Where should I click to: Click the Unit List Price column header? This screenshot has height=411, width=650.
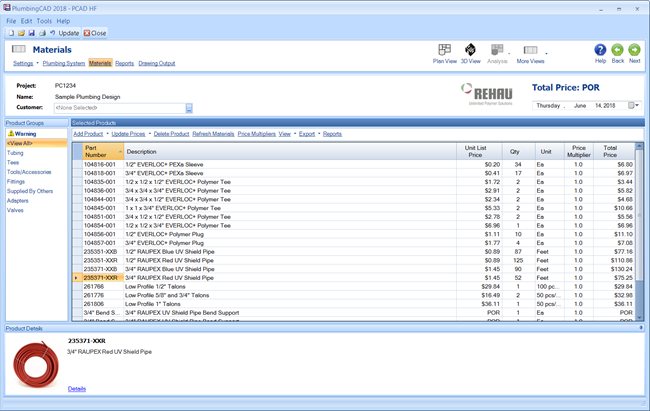click(x=479, y=151)
